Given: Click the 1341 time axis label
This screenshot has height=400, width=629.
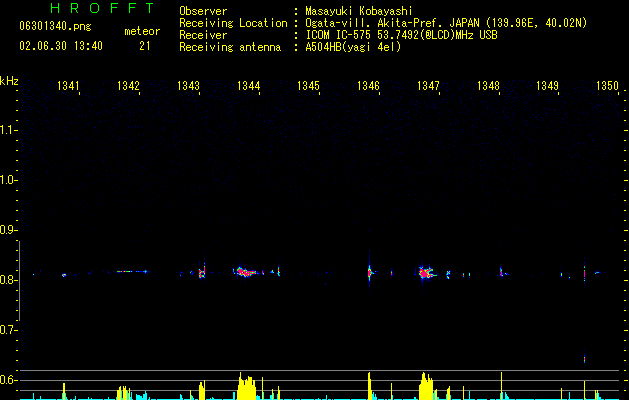Looking at the screenshot, I should [x=68, y=86].
